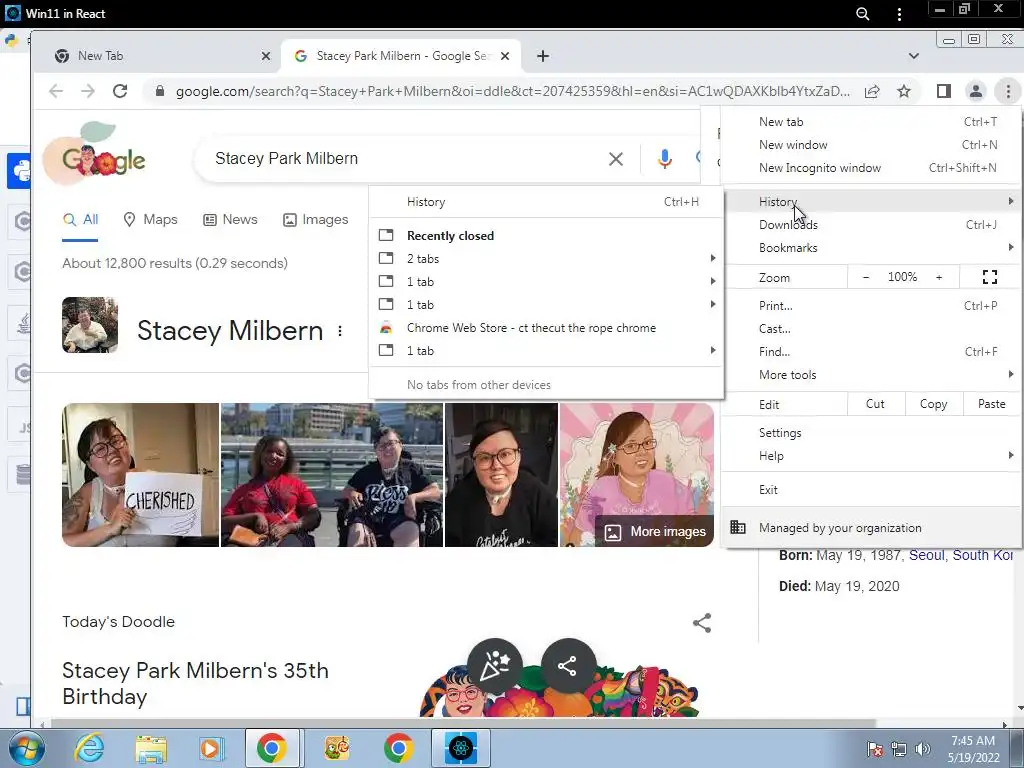Open the CHERISHED sign photo

[x=140, y=475]
